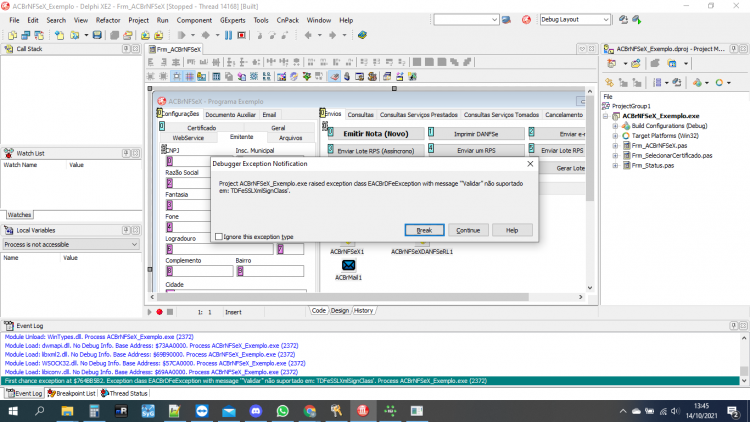Image resolution: width=750 pixels, height=422 pixels.
Task: Click the Bairro input field on form
Action: (270, 271)
